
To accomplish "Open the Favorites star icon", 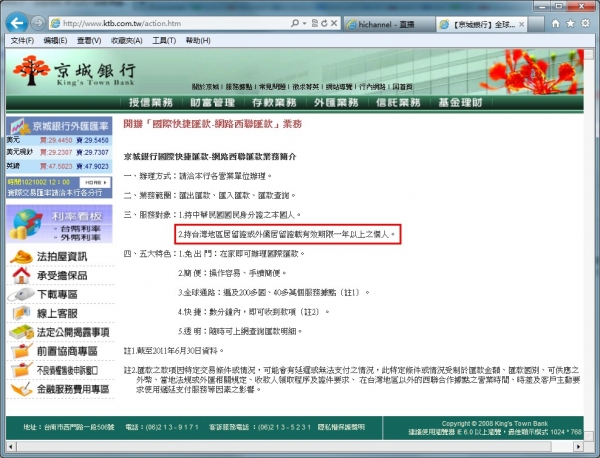I will click(x=564, y=21).
